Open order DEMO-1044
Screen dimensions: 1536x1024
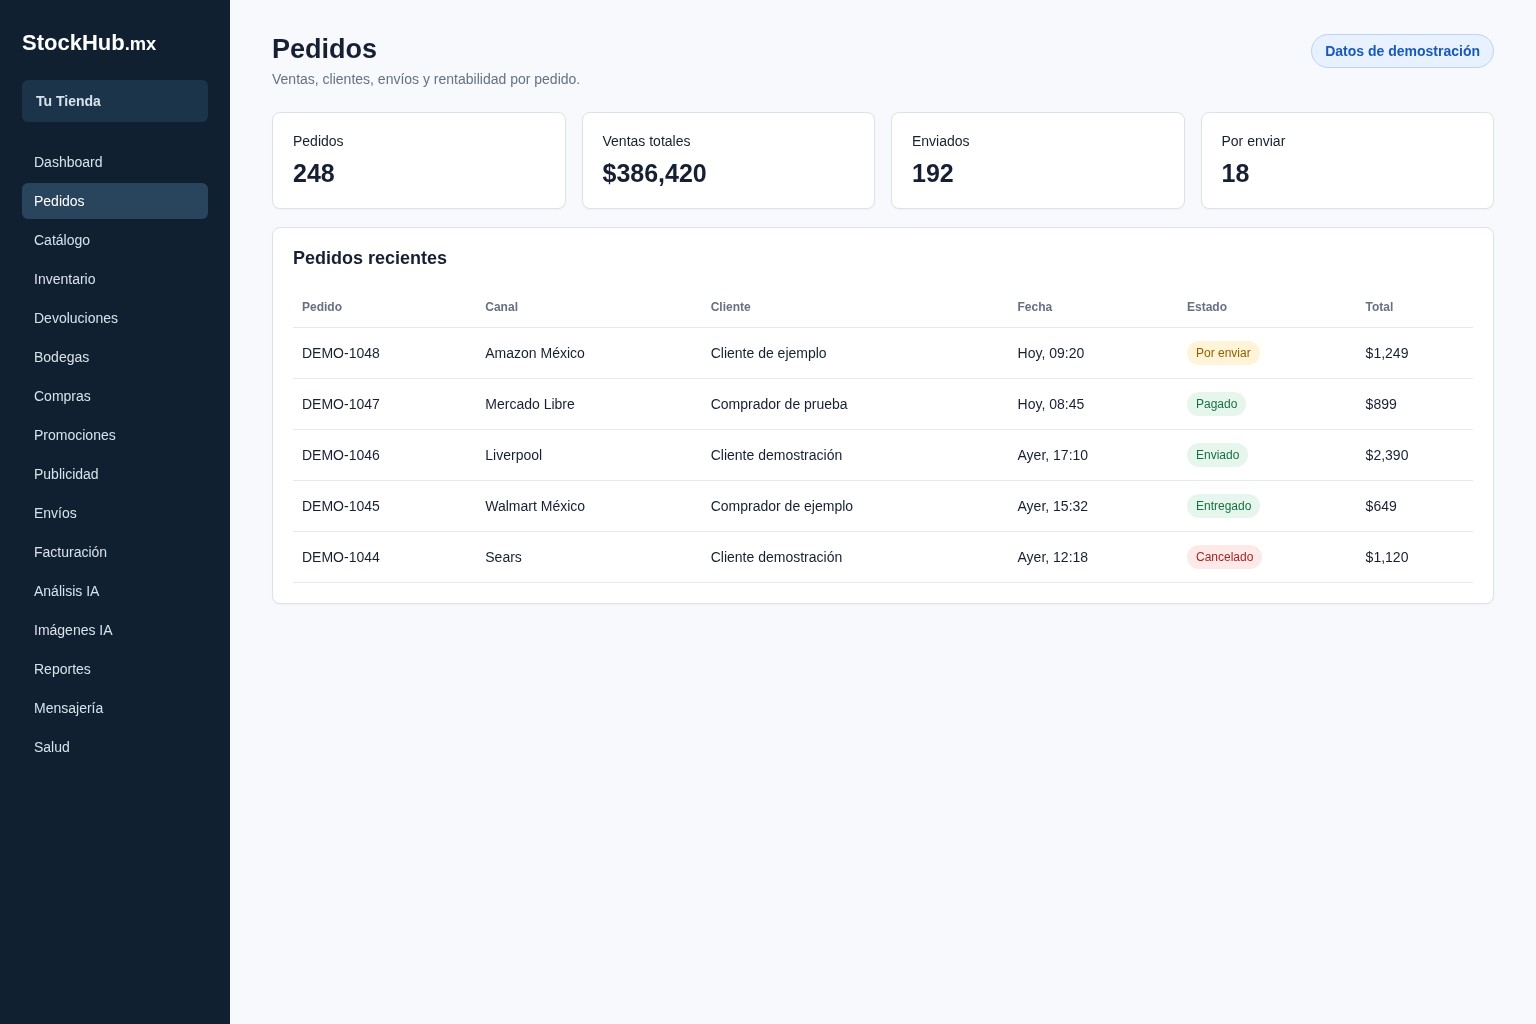tap(341, 557)
